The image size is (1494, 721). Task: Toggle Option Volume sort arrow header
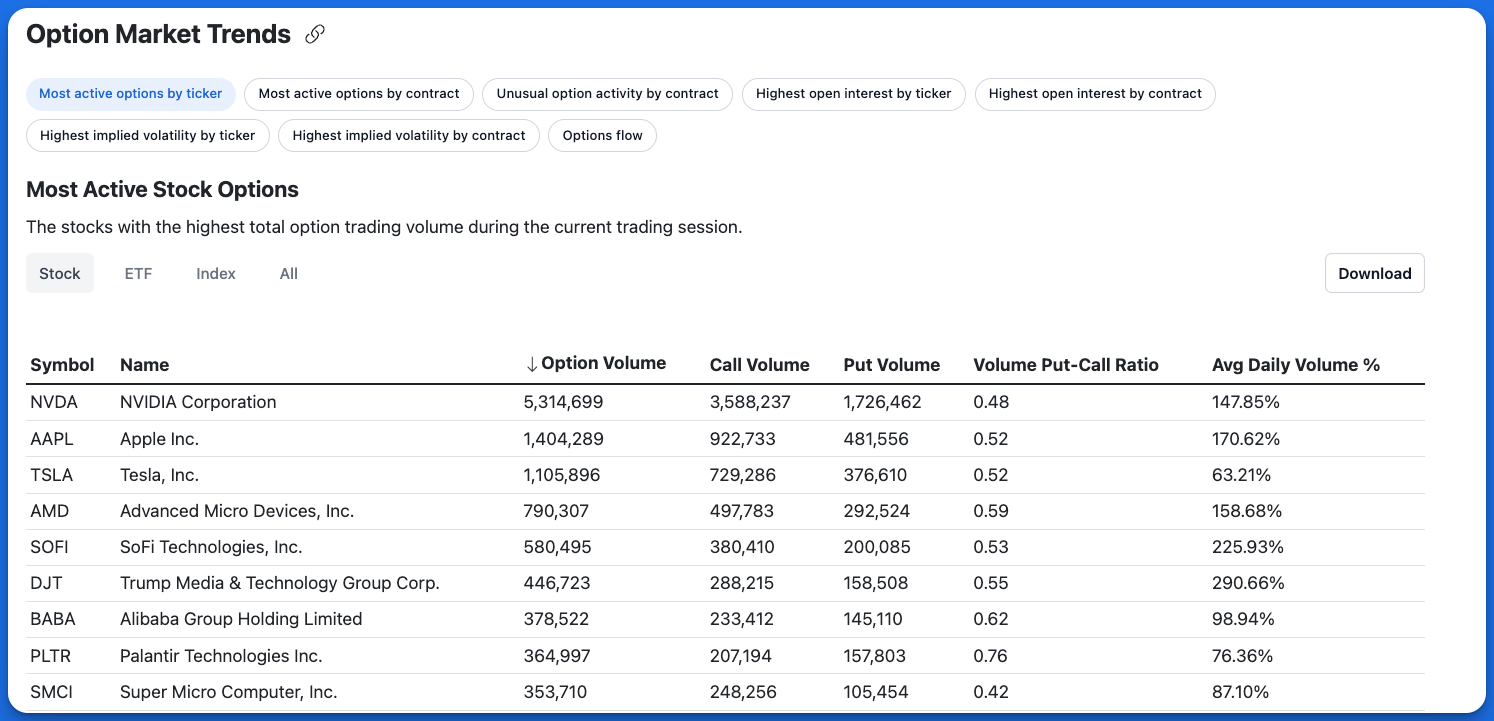595,364
